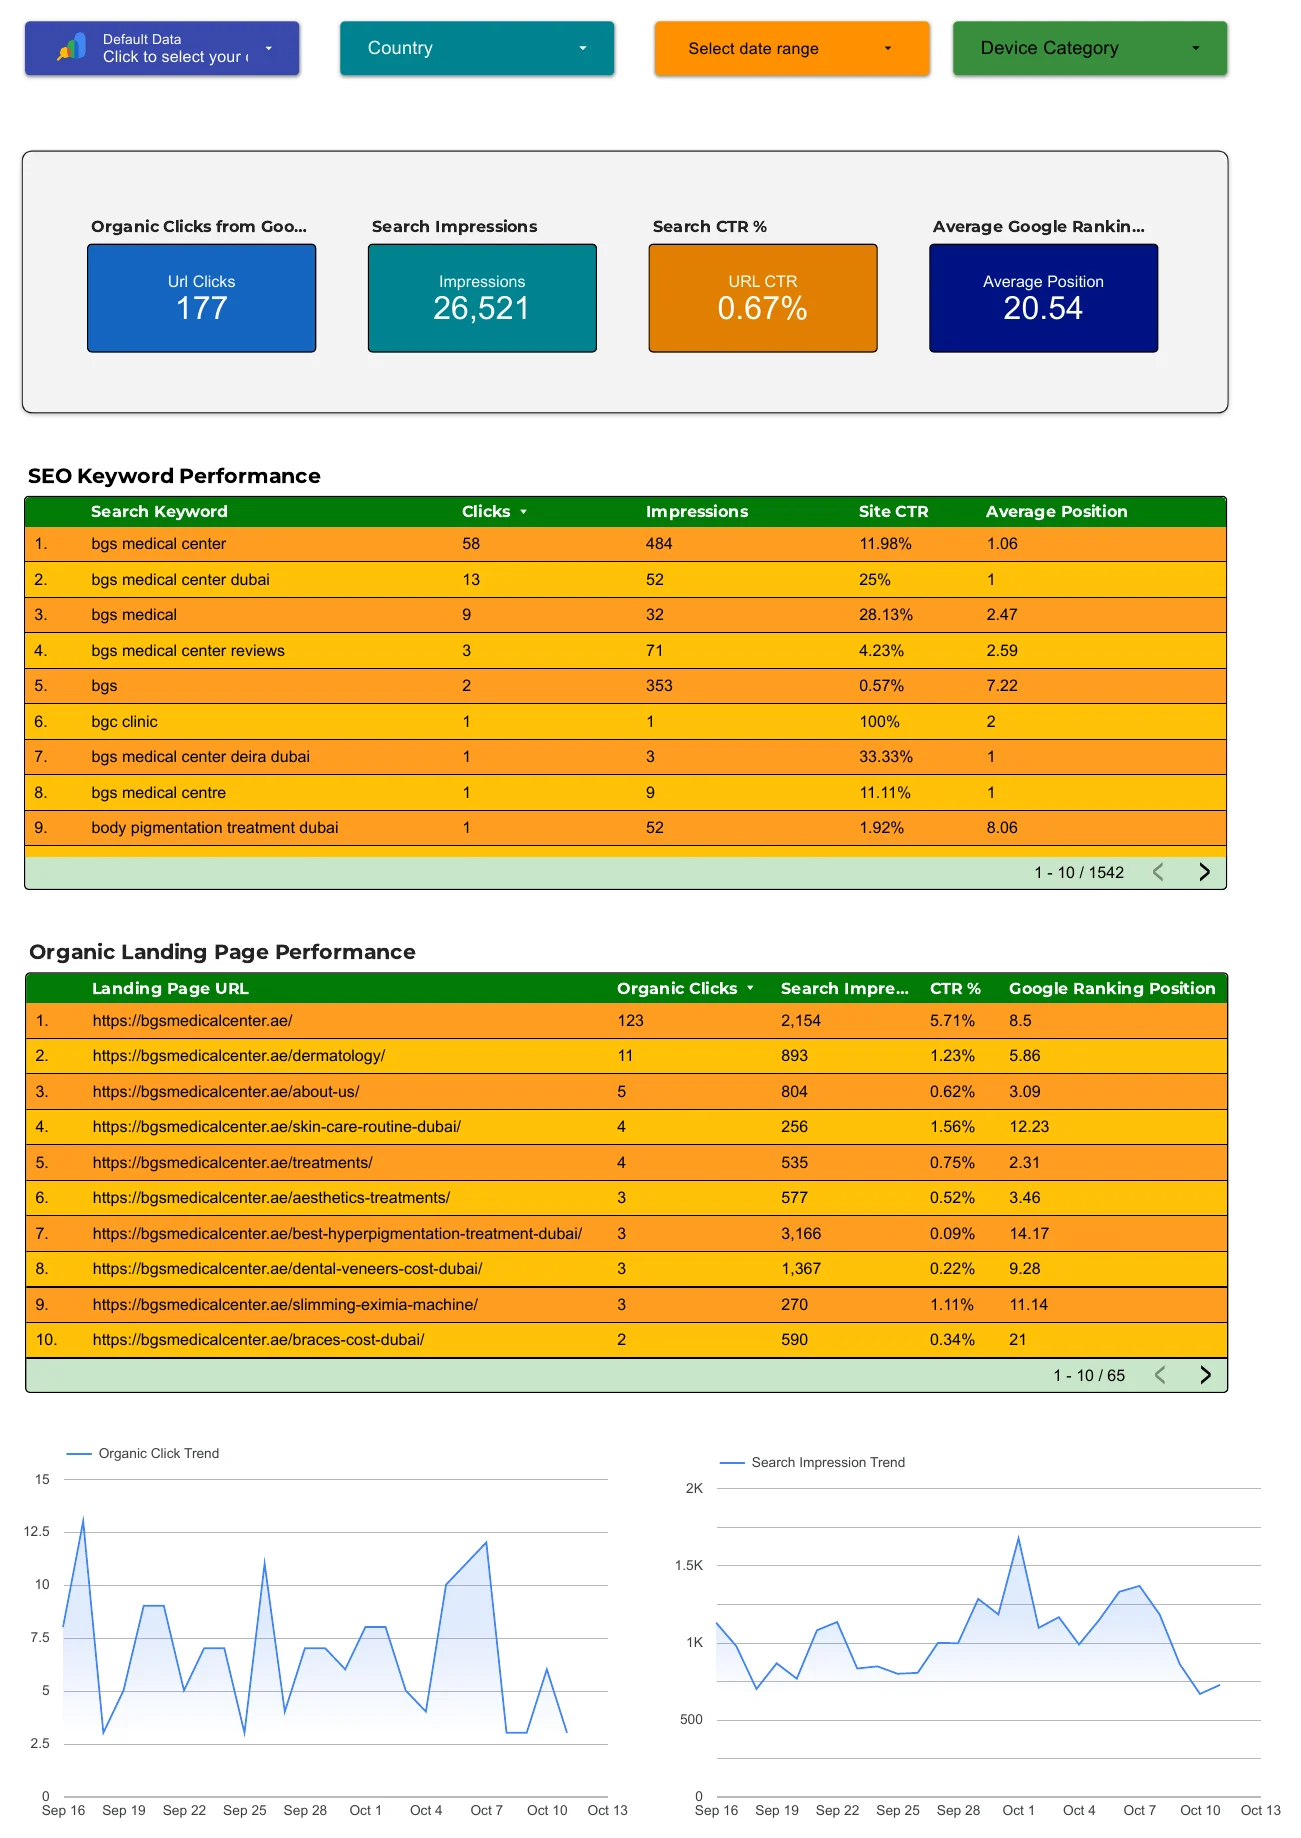
Task: Click the Organic Click Trend legend
Action: (x=143, y=1454)
